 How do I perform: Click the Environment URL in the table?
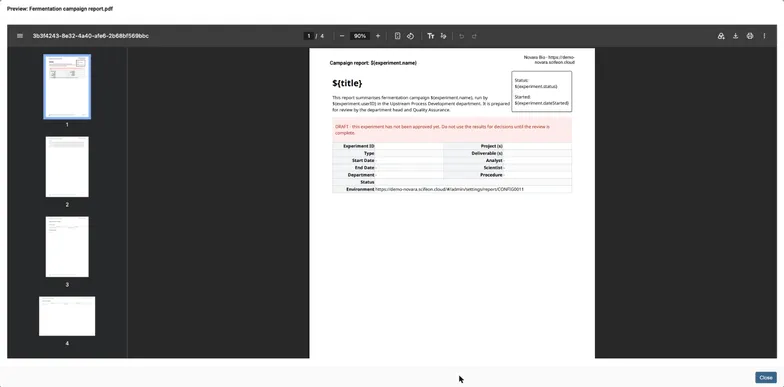click(450, 190)
